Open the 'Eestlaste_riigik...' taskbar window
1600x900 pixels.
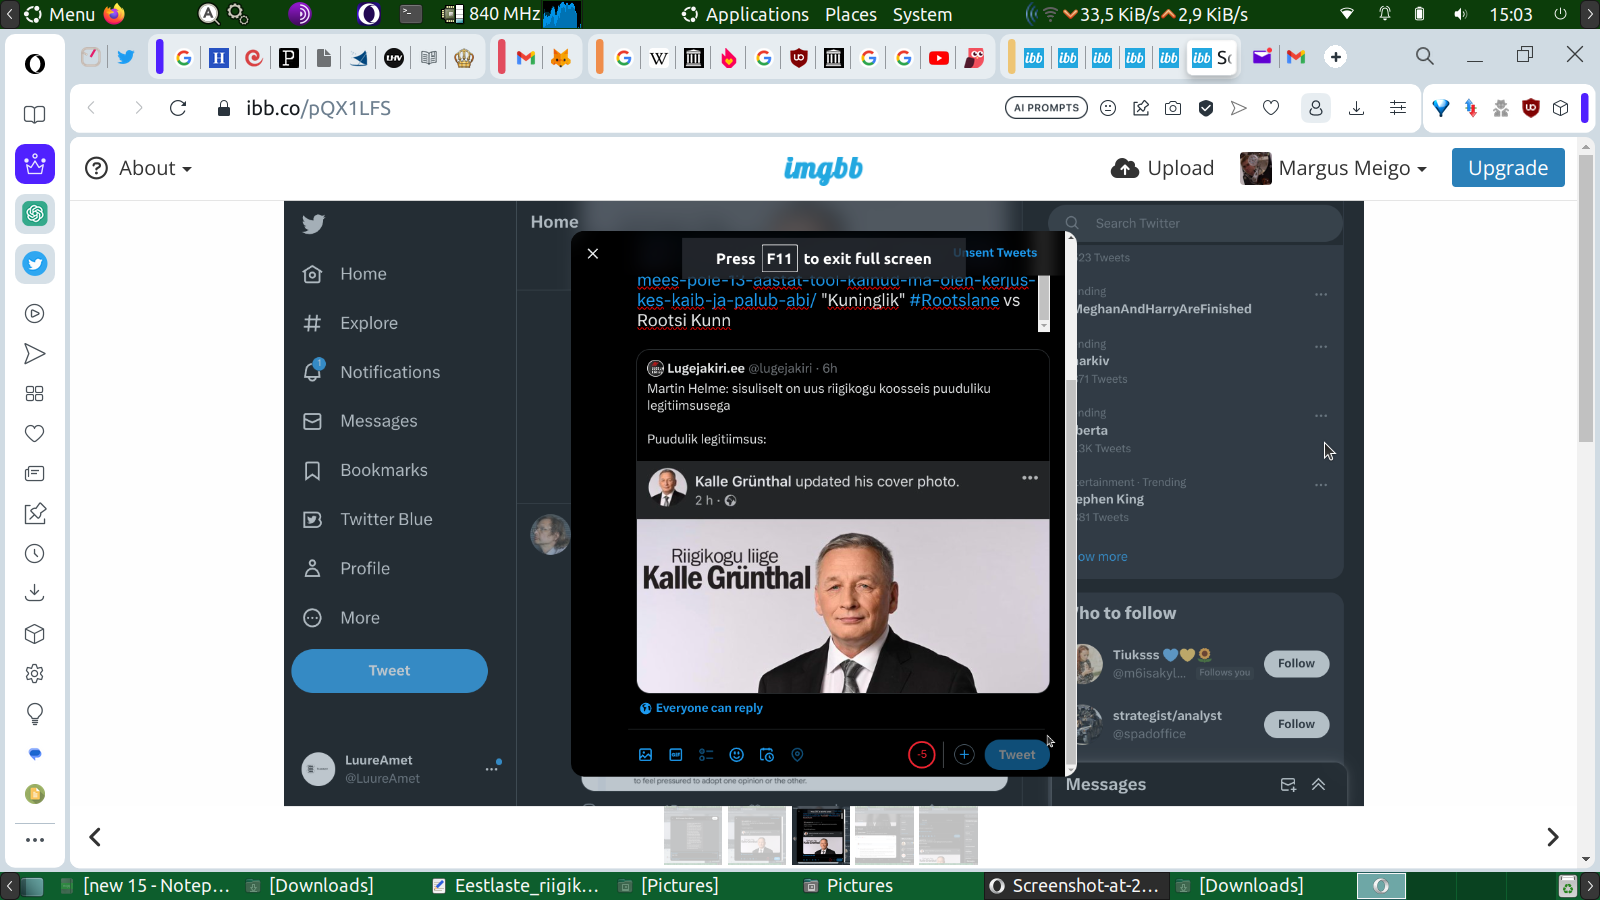point(516,886)
